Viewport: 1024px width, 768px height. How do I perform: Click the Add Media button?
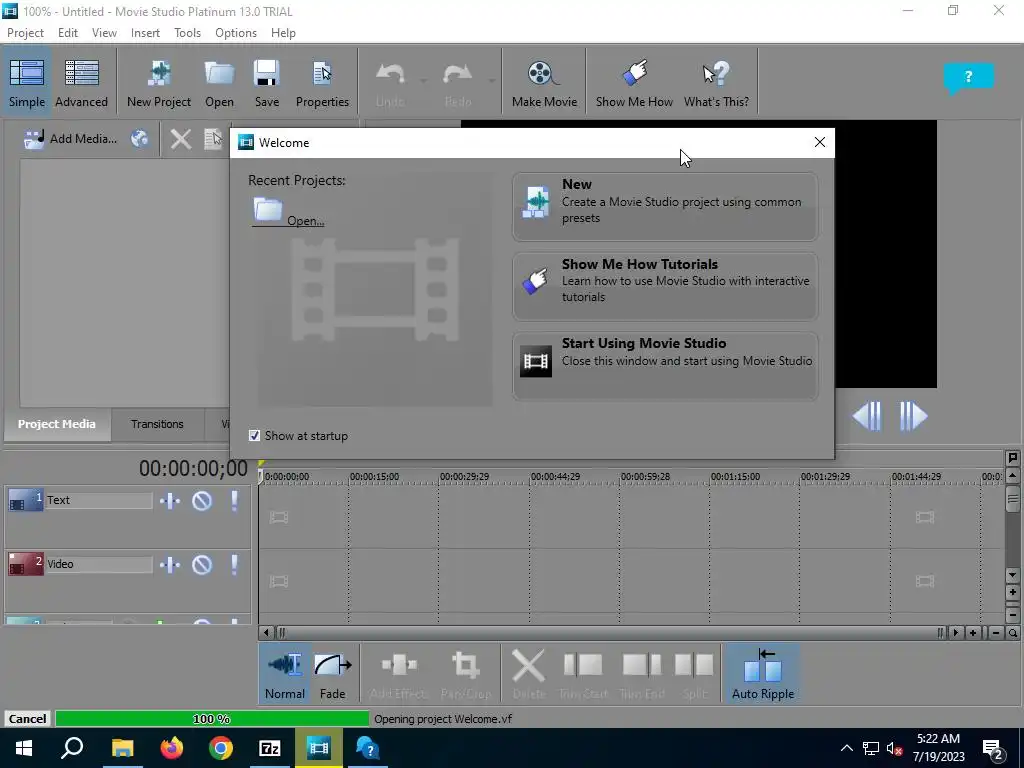pos(71,138)
